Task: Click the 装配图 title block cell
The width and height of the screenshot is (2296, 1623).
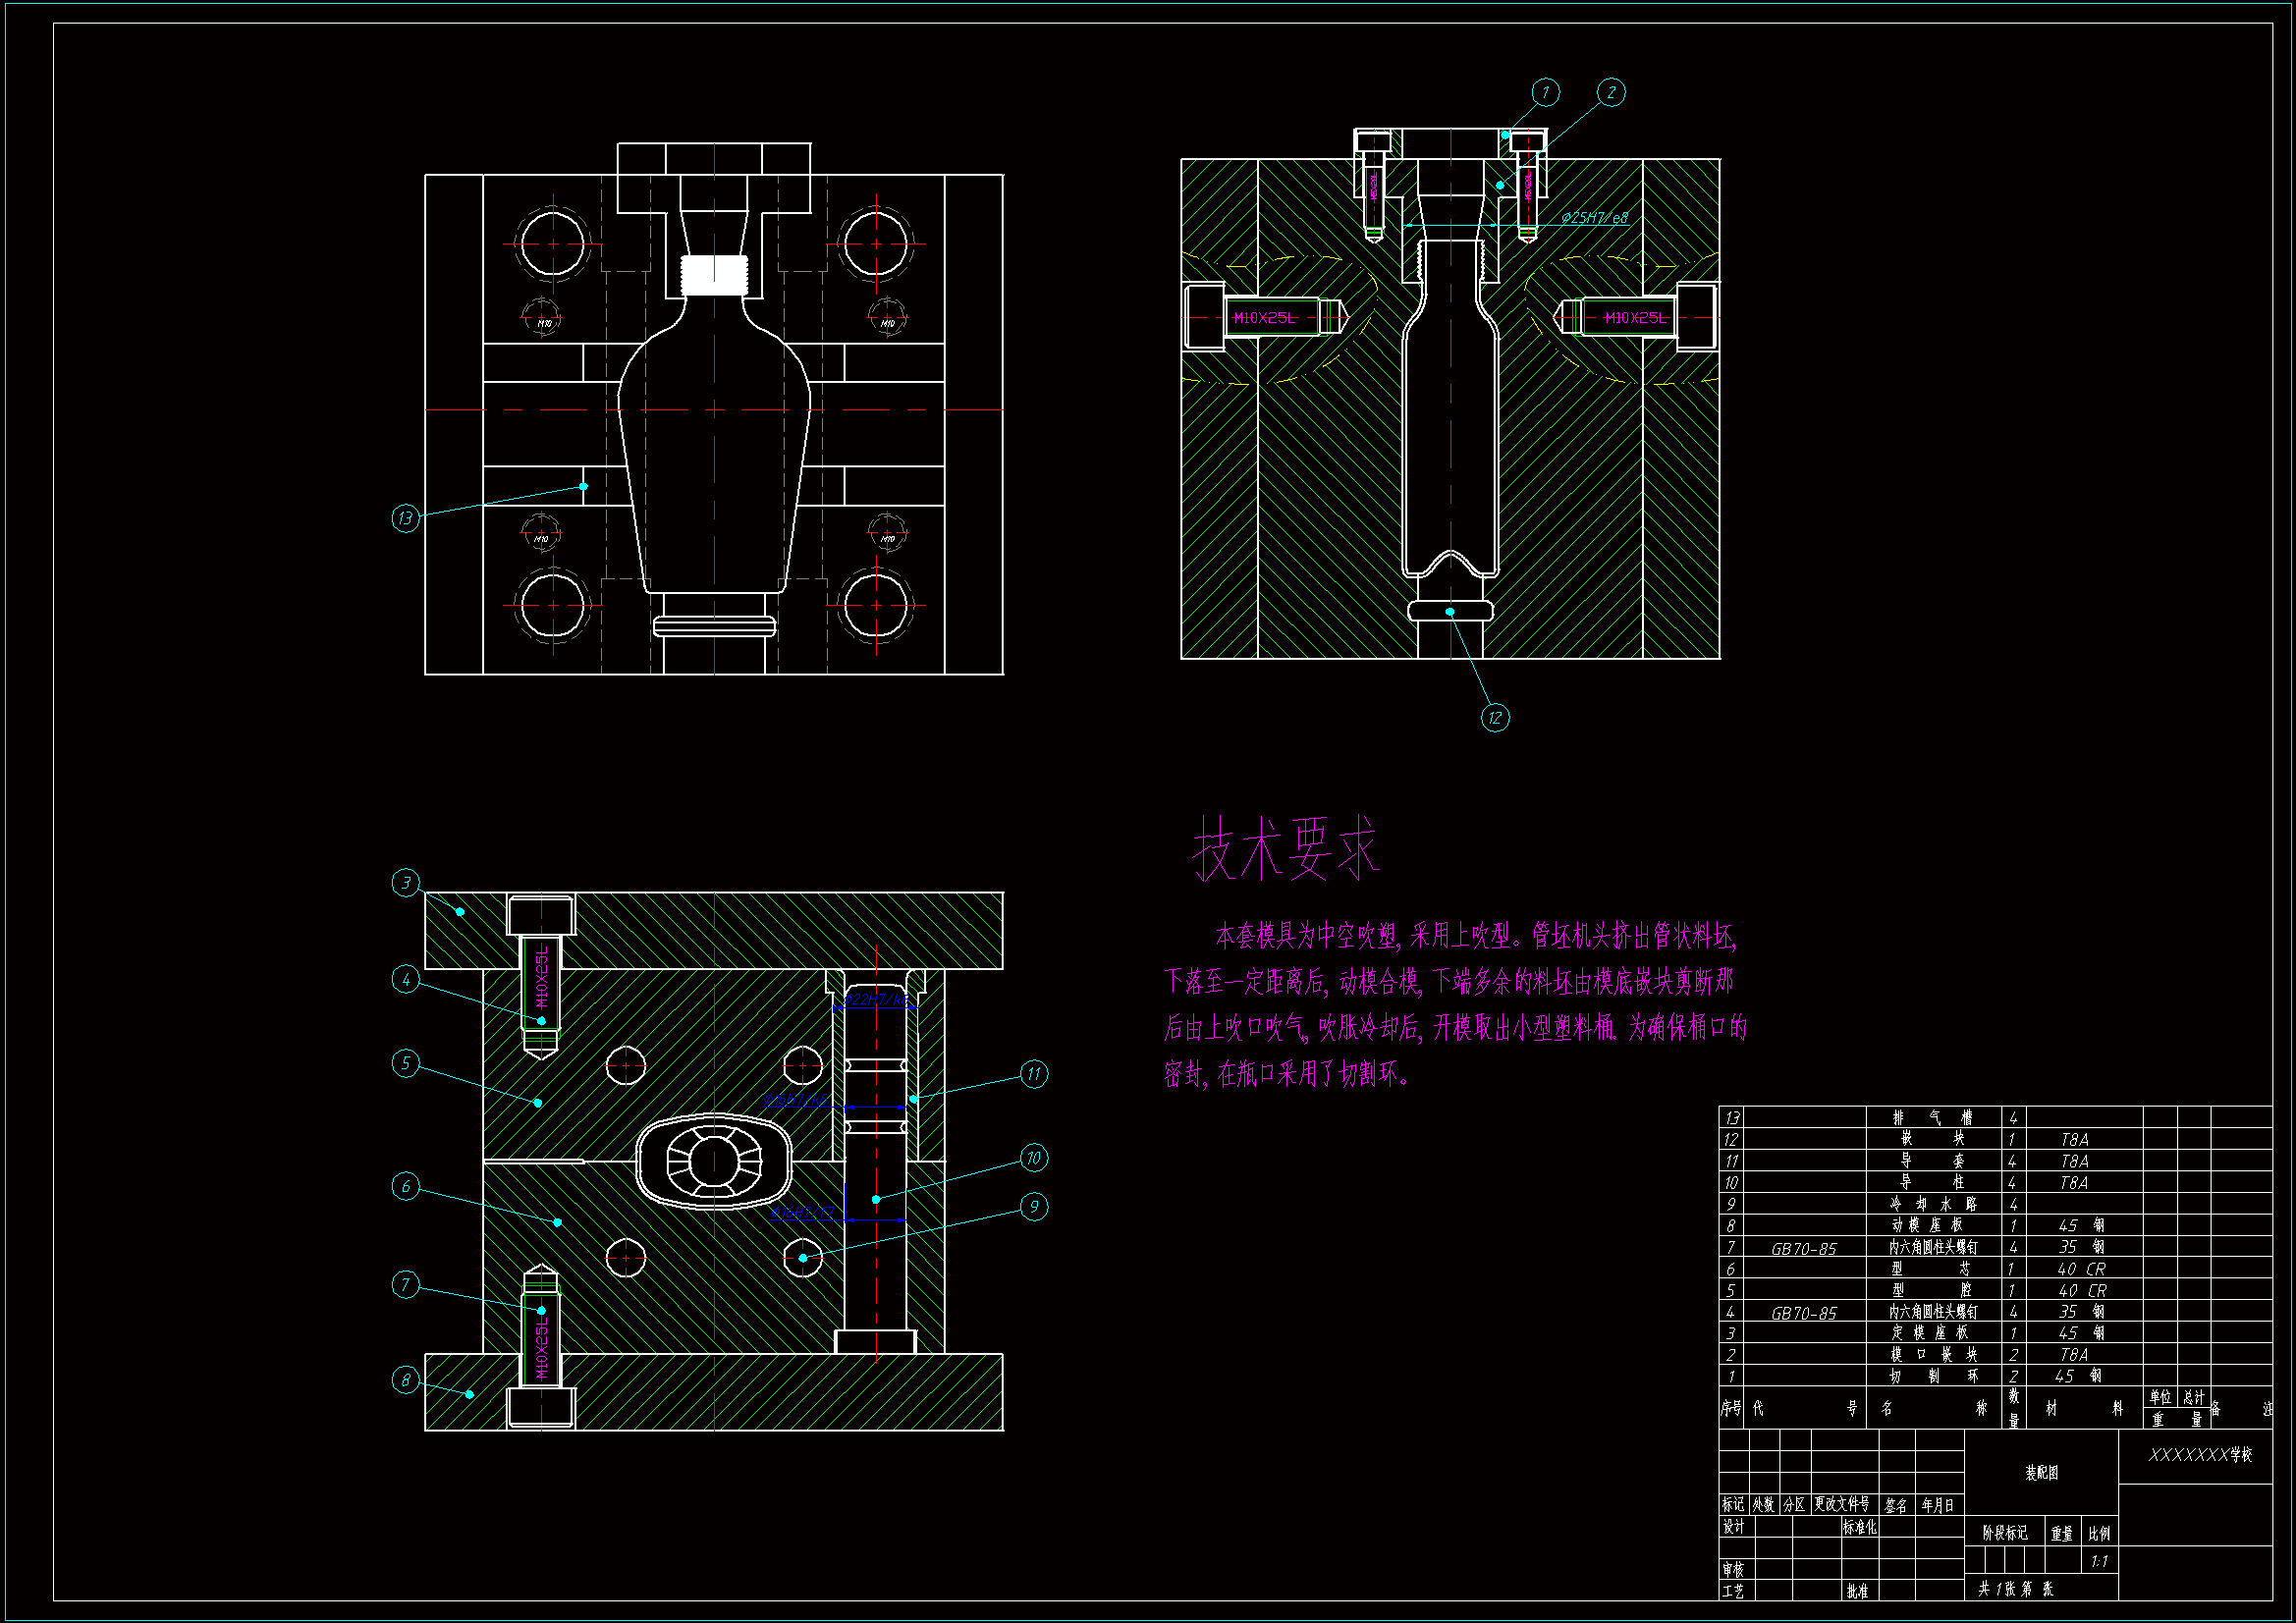Action: point(2041,1473)
